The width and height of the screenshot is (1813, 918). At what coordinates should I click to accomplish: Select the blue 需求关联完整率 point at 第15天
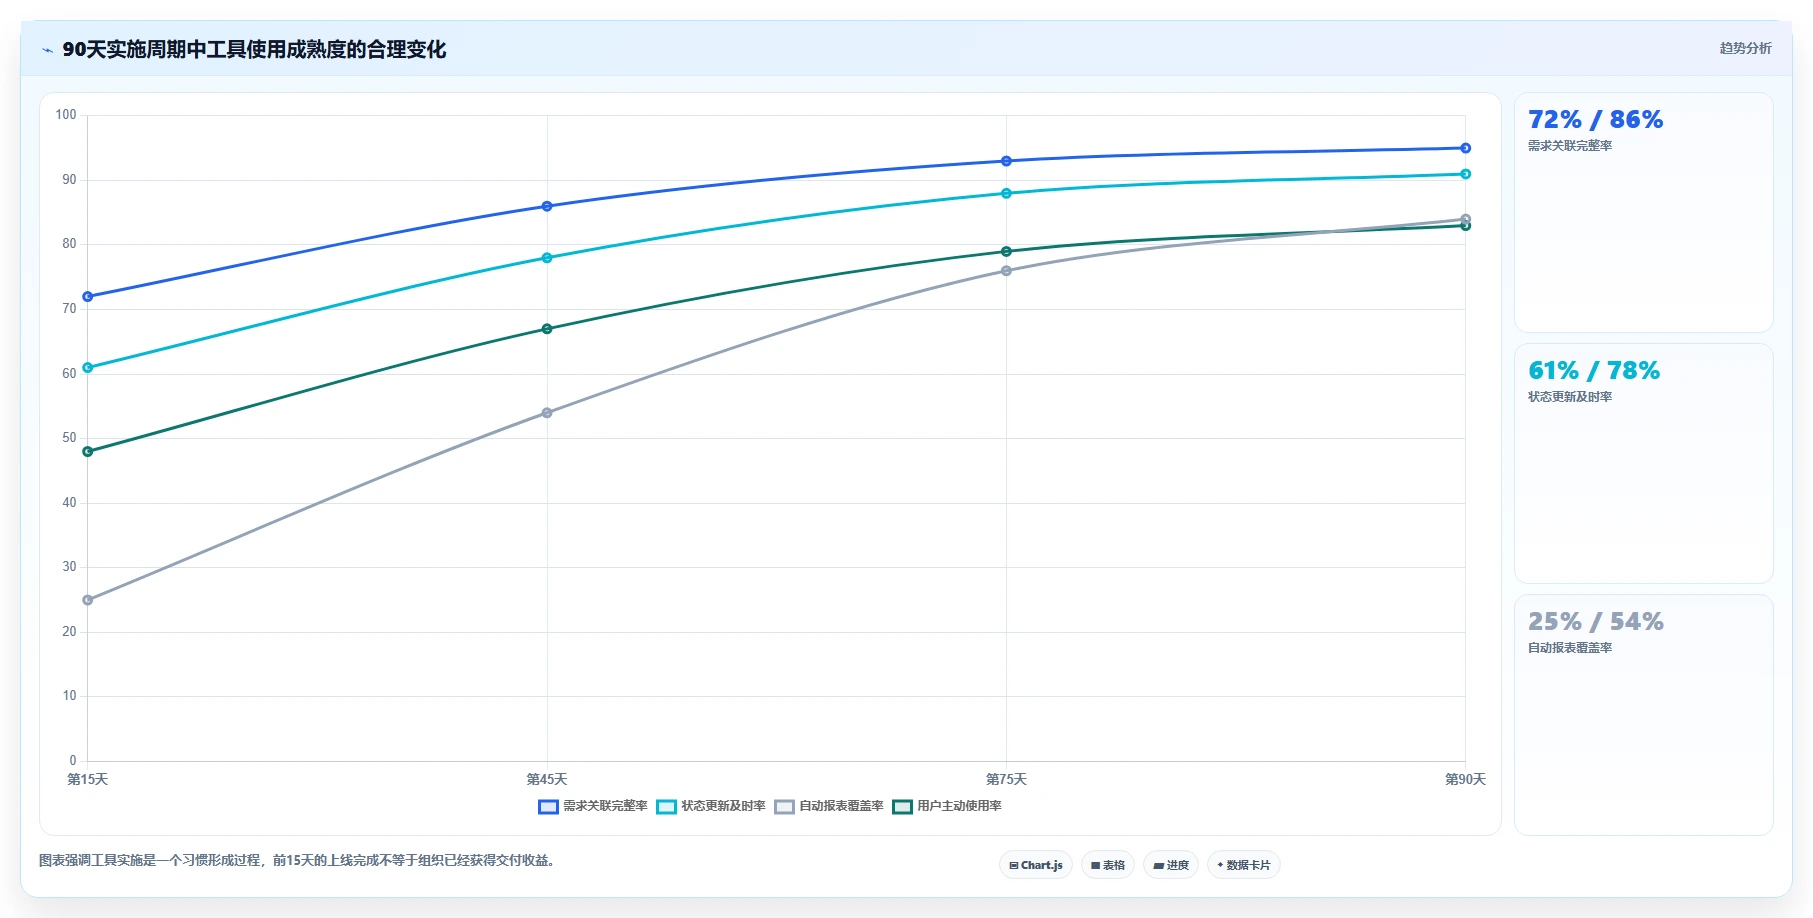click(88, 297)
